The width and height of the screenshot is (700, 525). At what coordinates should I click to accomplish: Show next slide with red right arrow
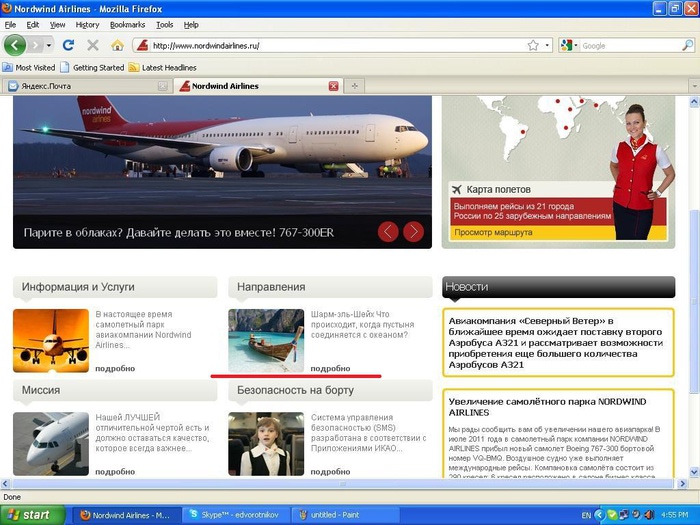[x=413, y=232]
